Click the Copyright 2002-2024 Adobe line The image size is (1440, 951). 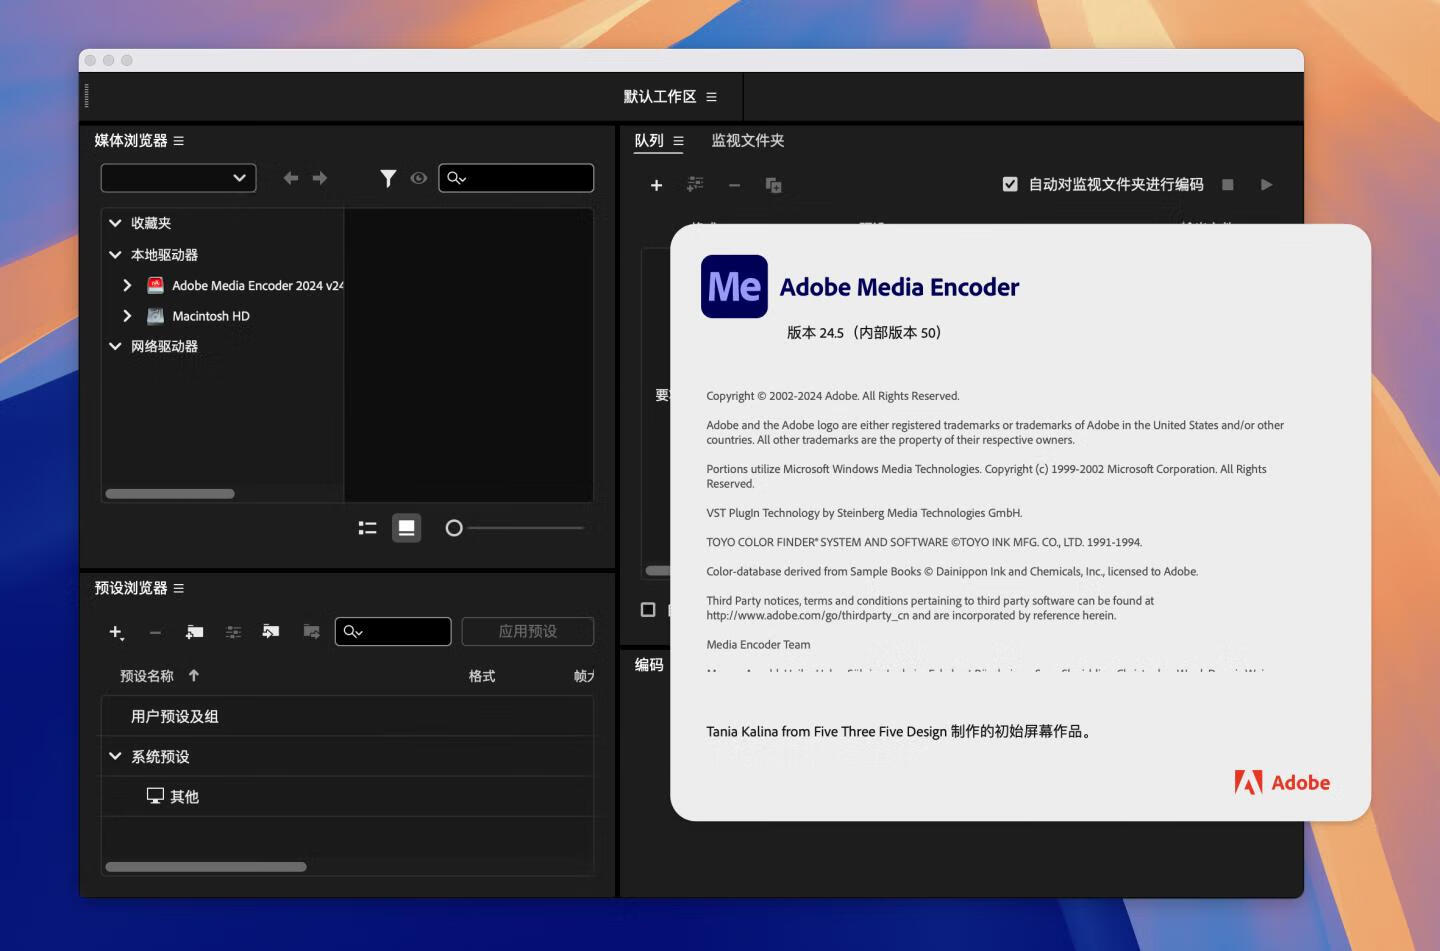(x=833, y=396)
